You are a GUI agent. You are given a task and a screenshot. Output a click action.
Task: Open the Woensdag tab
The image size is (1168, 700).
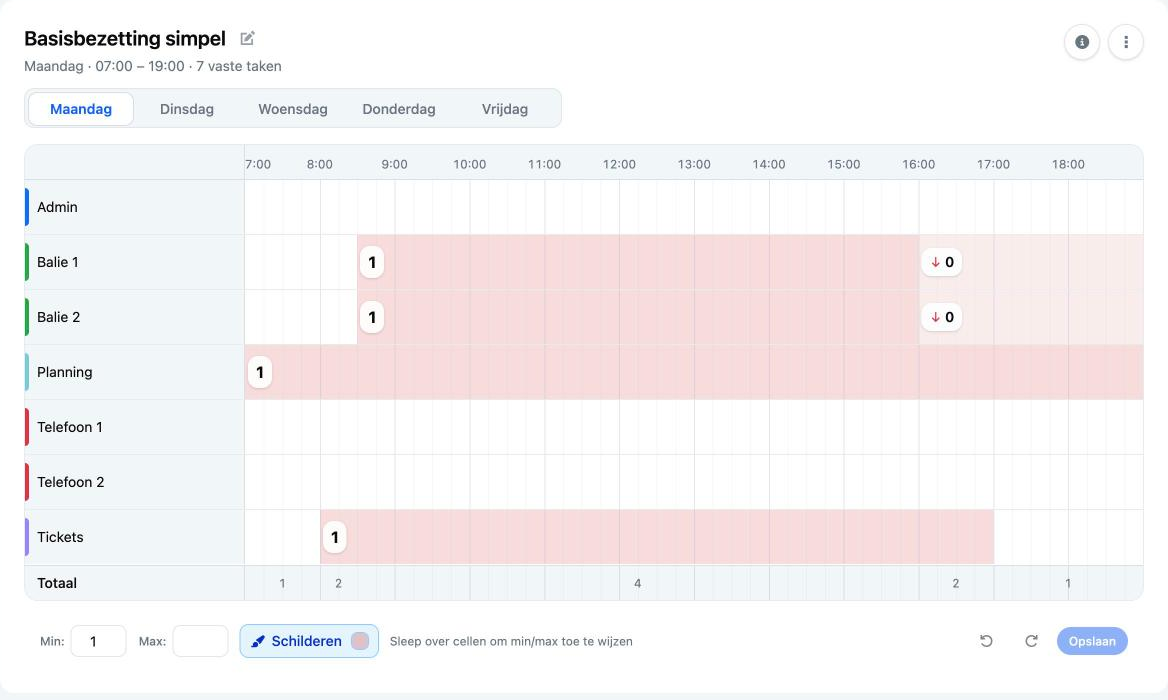coord(293,109)
